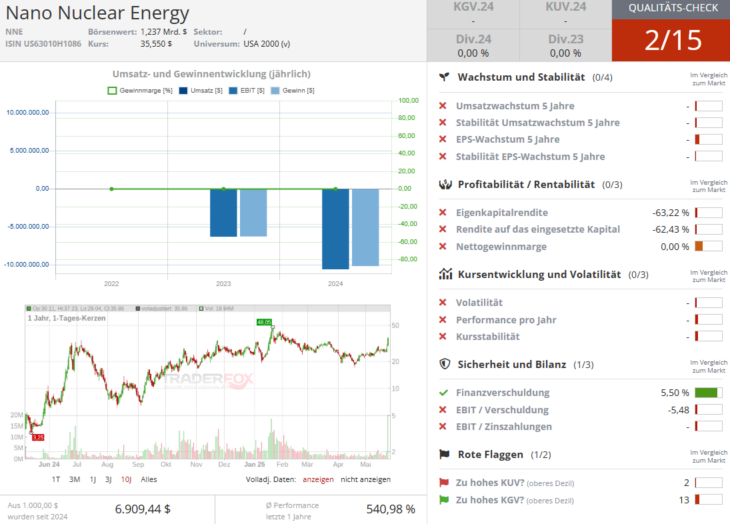The height and width of the screenshot is (524, 730).
Task: Click the Wachstum und Stabilität plant icon
Action: click(x=445, y=77)
